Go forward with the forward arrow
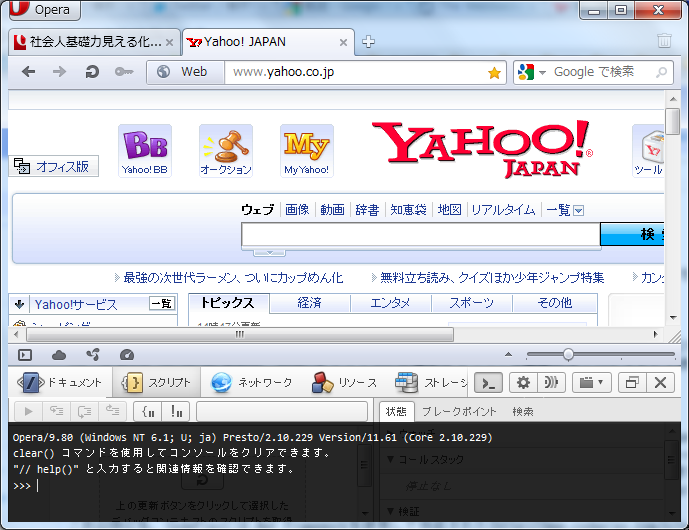Viewport: 689px width, 530px height. tap(59, 72)
